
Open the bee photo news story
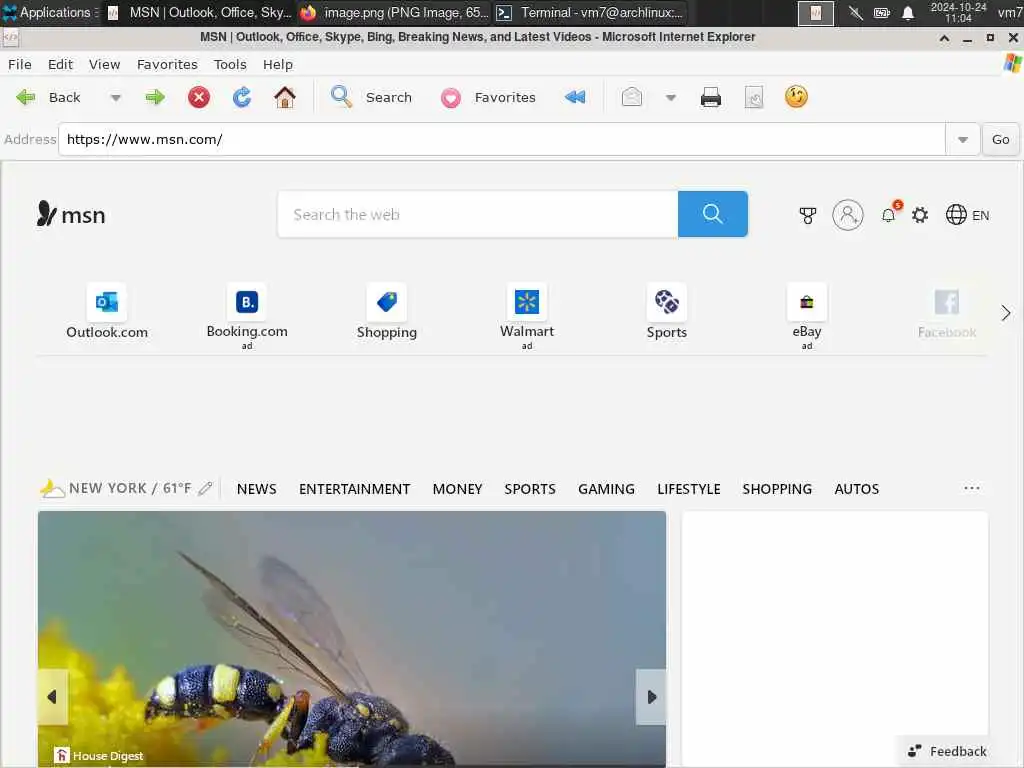[352, 639]
